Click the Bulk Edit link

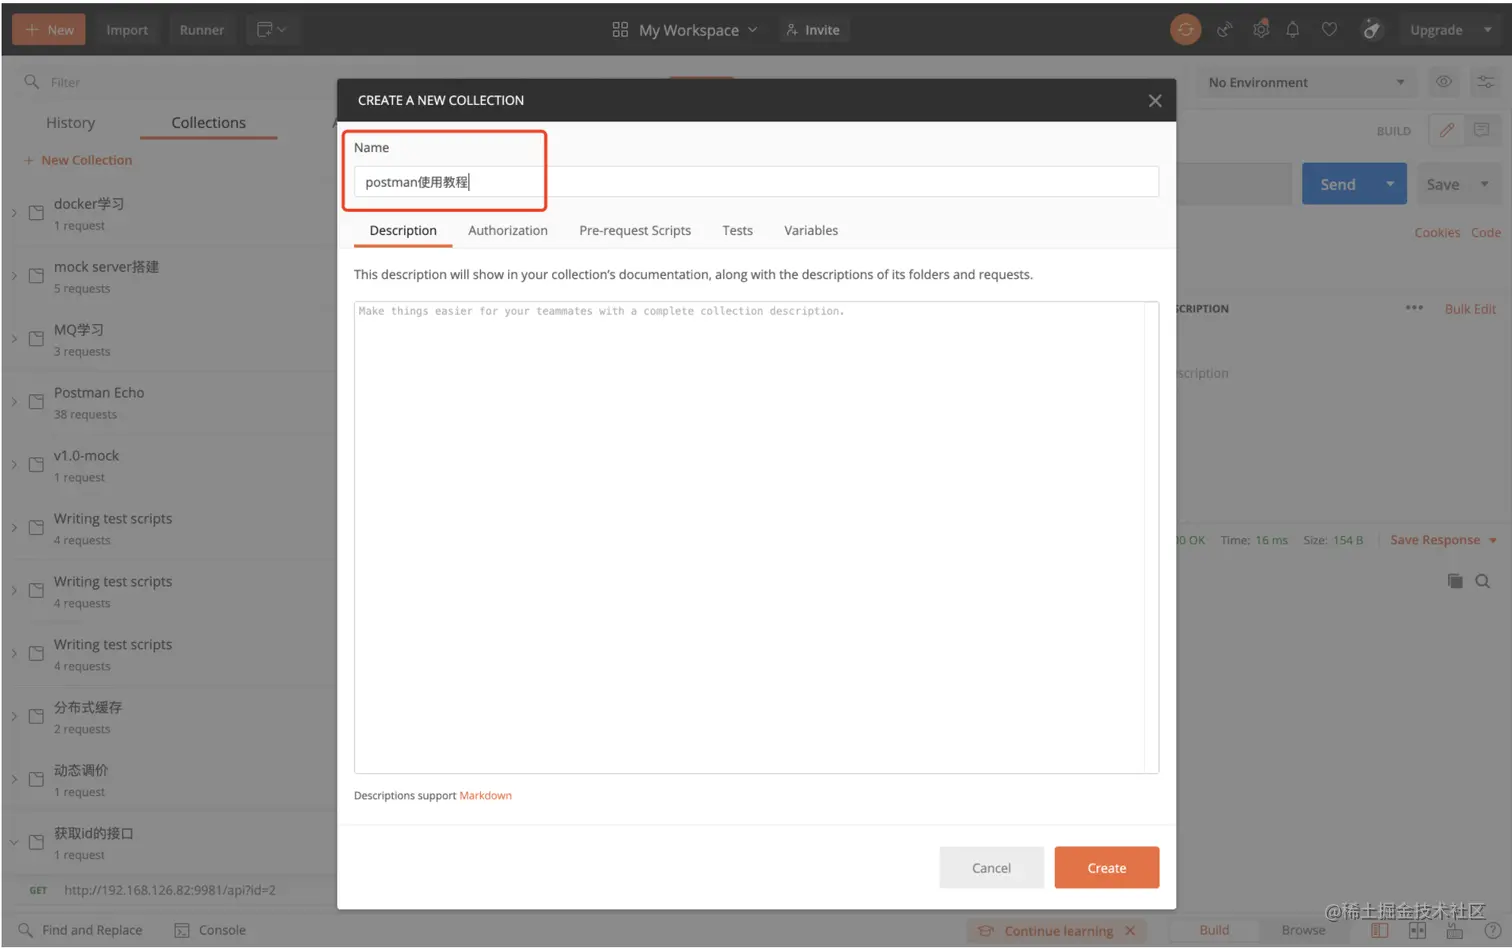1470,309
